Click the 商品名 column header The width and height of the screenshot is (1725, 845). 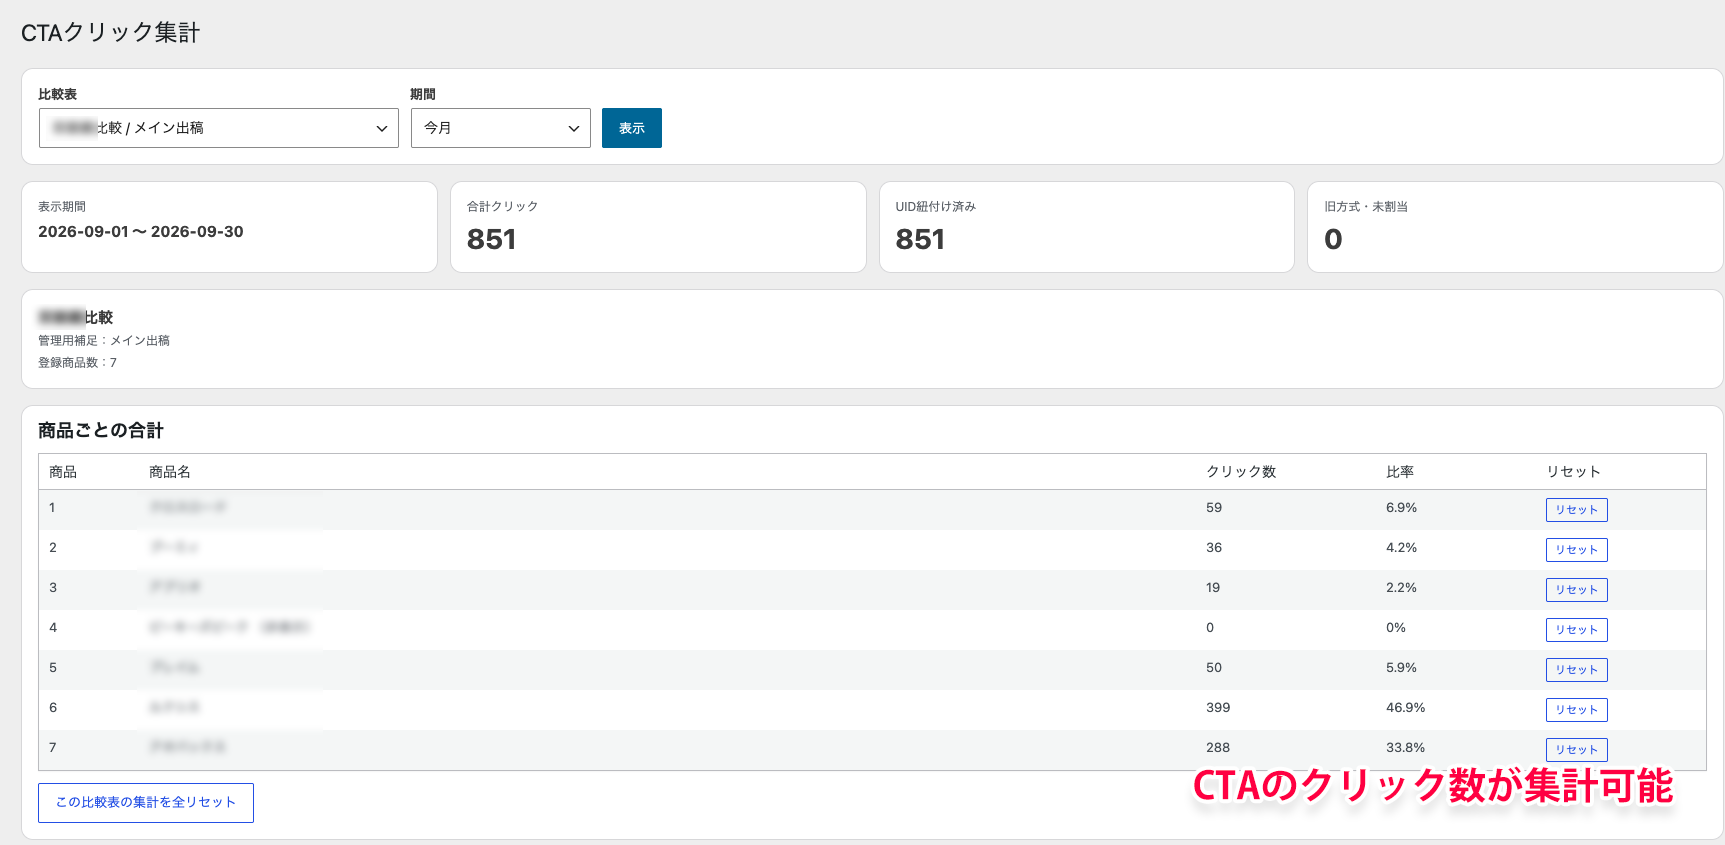[170, 472]
